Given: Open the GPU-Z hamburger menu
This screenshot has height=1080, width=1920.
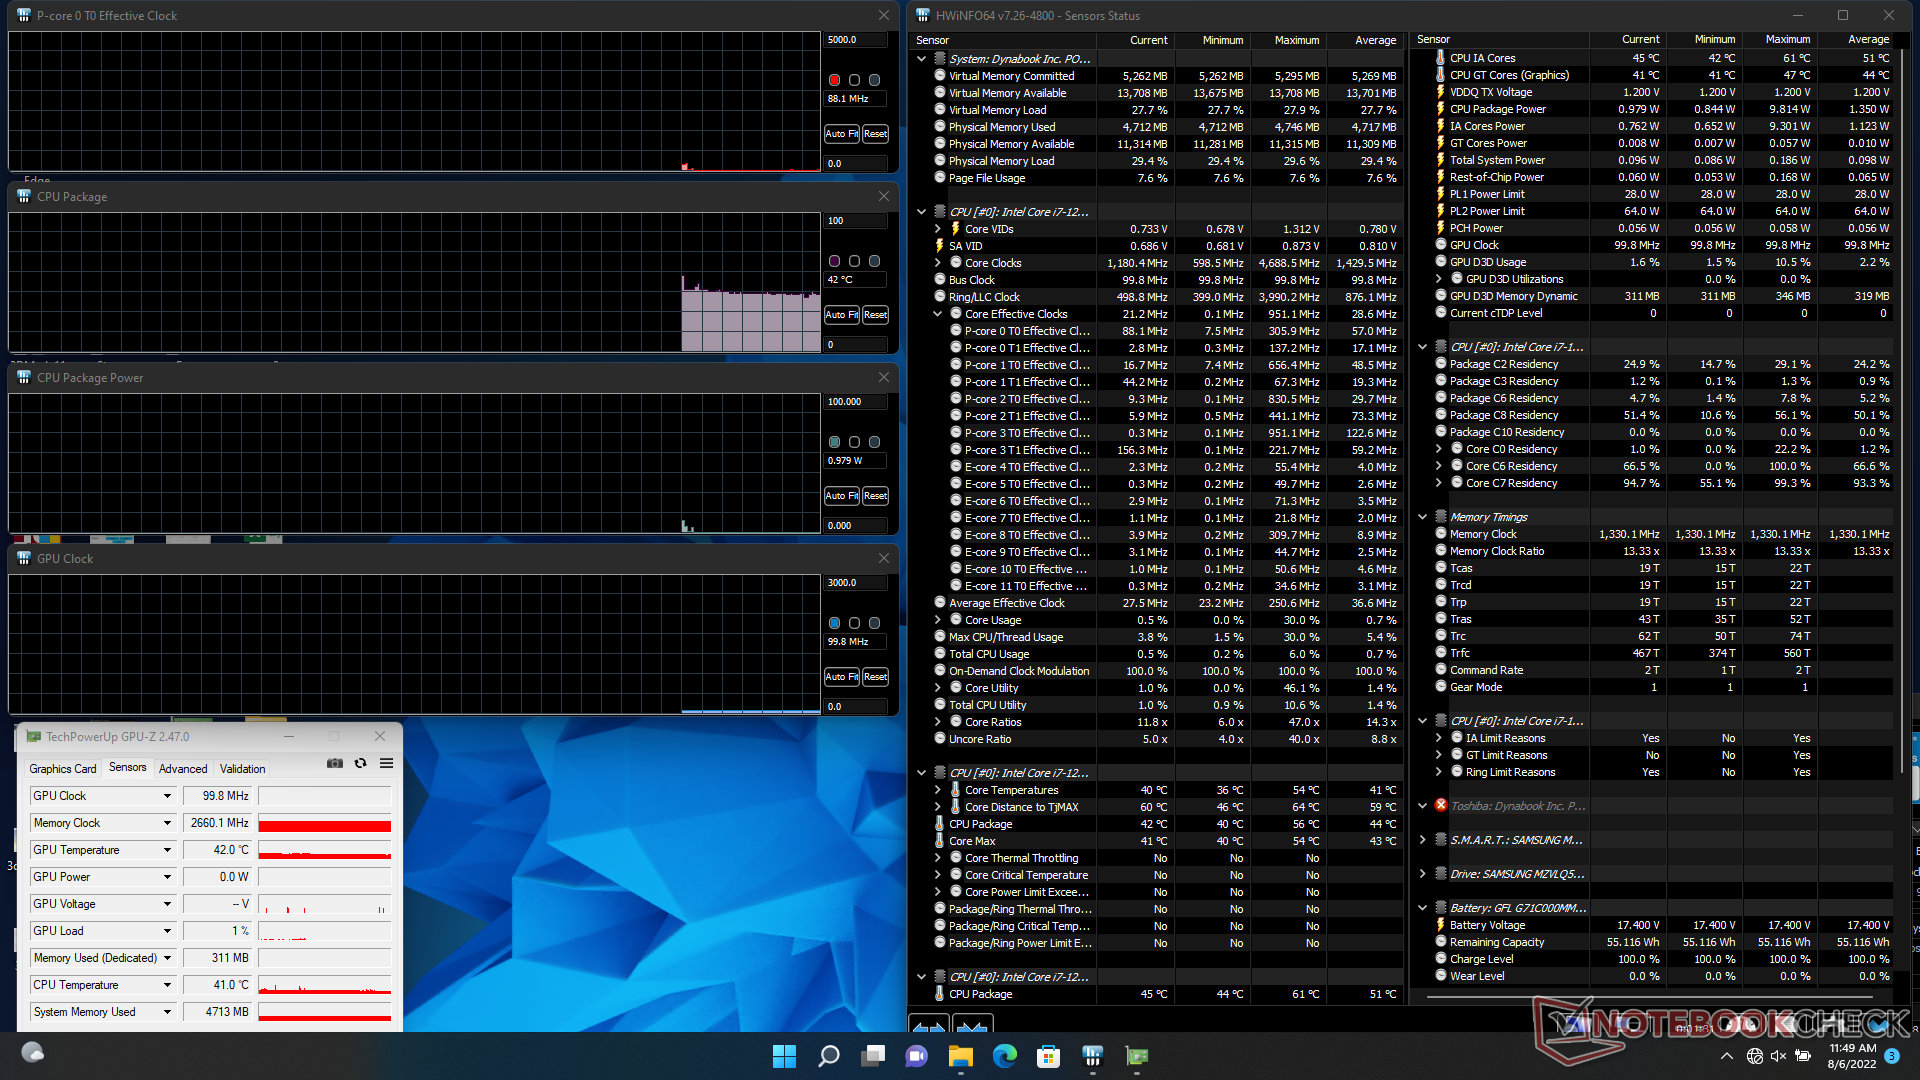Looking at the screenshot, I should coord(386,763).
